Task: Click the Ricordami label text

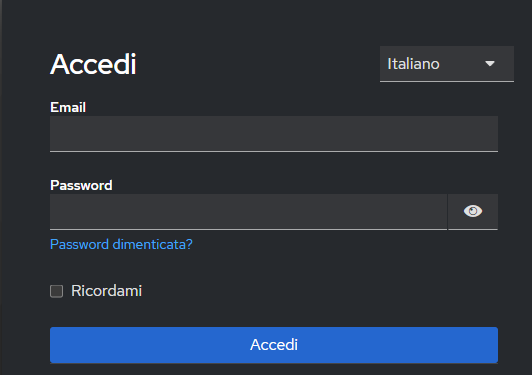Action: 107,291
